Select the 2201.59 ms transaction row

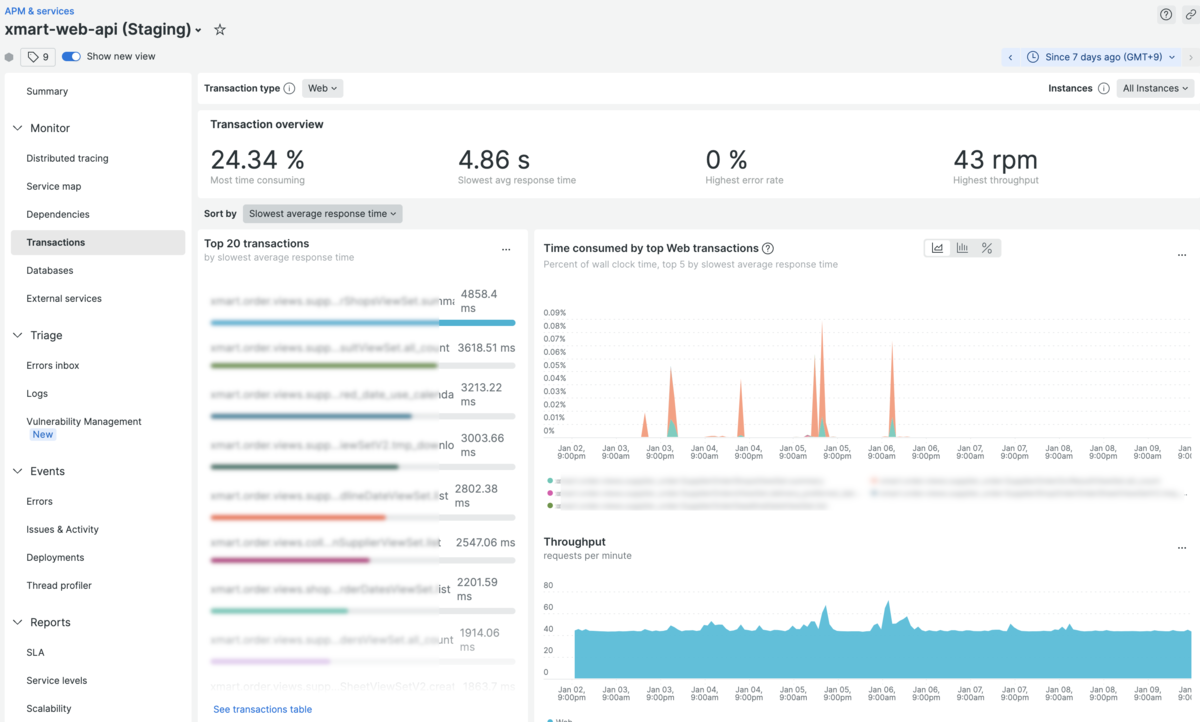pyautogui.click(x=362, y=595)
